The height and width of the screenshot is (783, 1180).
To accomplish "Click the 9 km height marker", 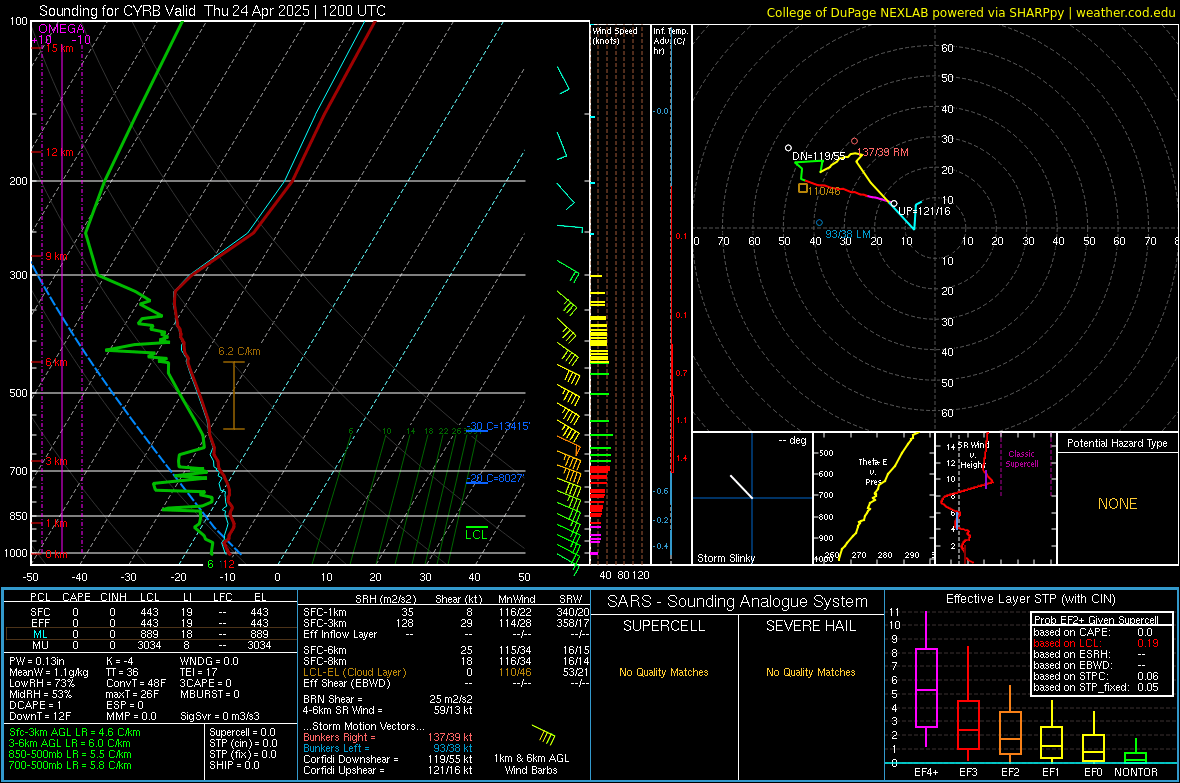I will [56, 256].
